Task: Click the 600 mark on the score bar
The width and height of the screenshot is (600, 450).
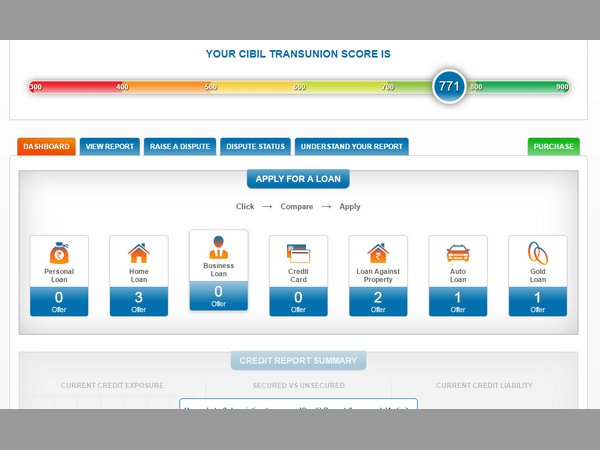Action: tap(299, 87)
